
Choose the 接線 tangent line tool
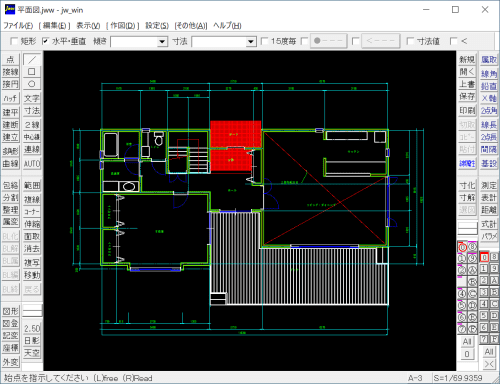tap(11, 72)
